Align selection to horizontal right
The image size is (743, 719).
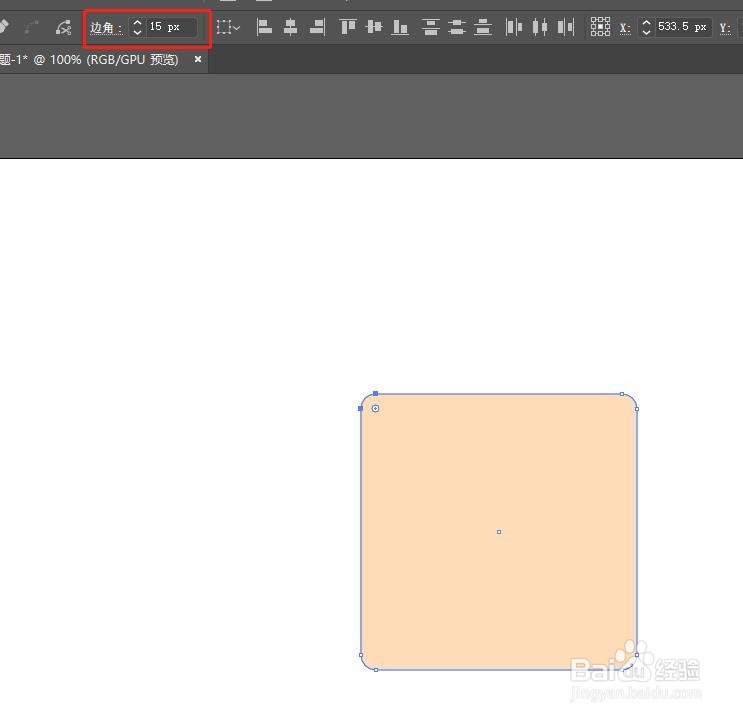tap(317, 27)
